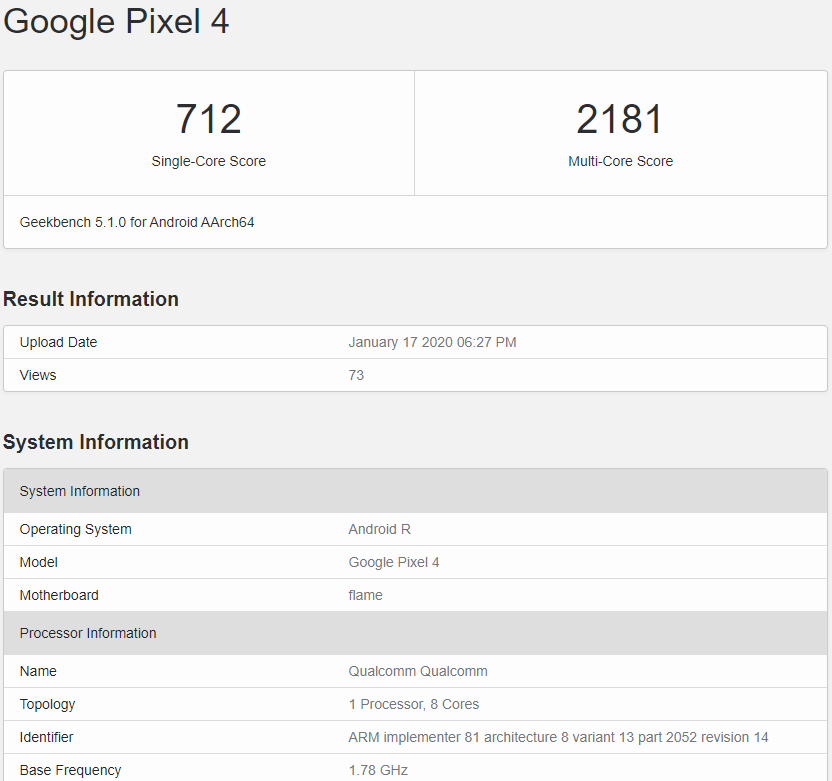
Task: Click the Result Information heading
Action: coord(91,299)
